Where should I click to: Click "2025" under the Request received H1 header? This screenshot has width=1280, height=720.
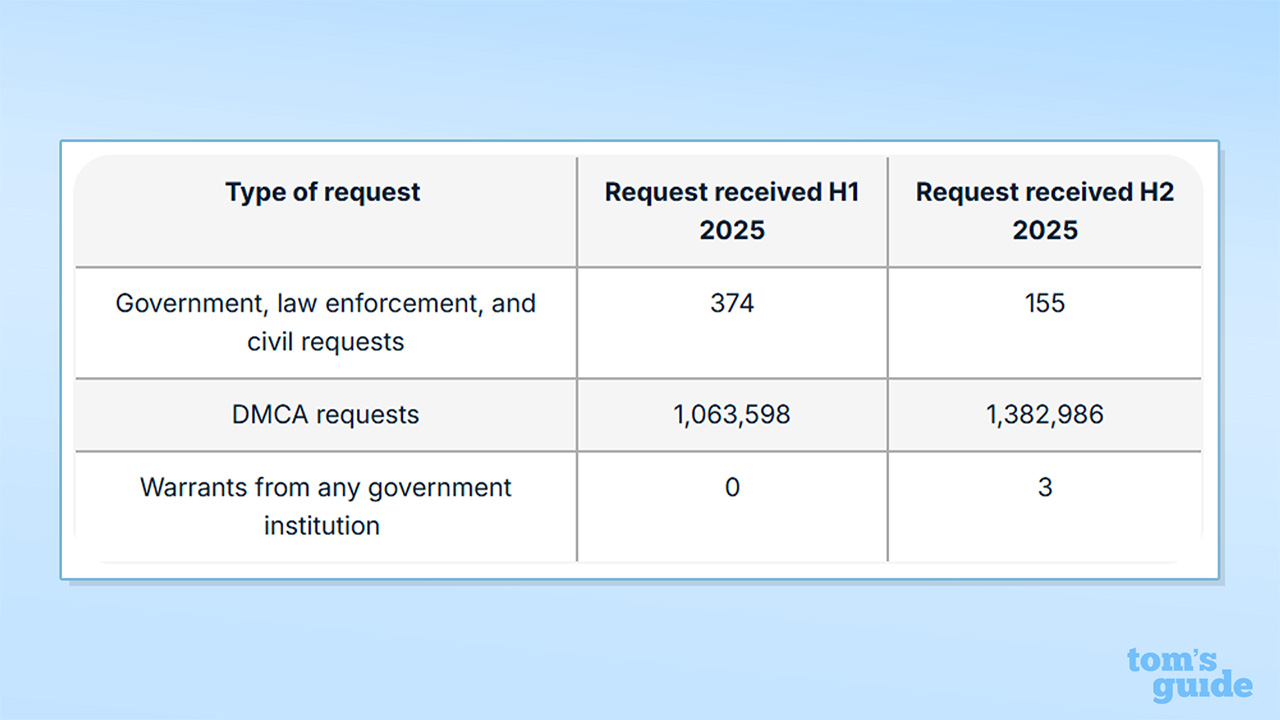pyautogui.click(x=732, y=230)
